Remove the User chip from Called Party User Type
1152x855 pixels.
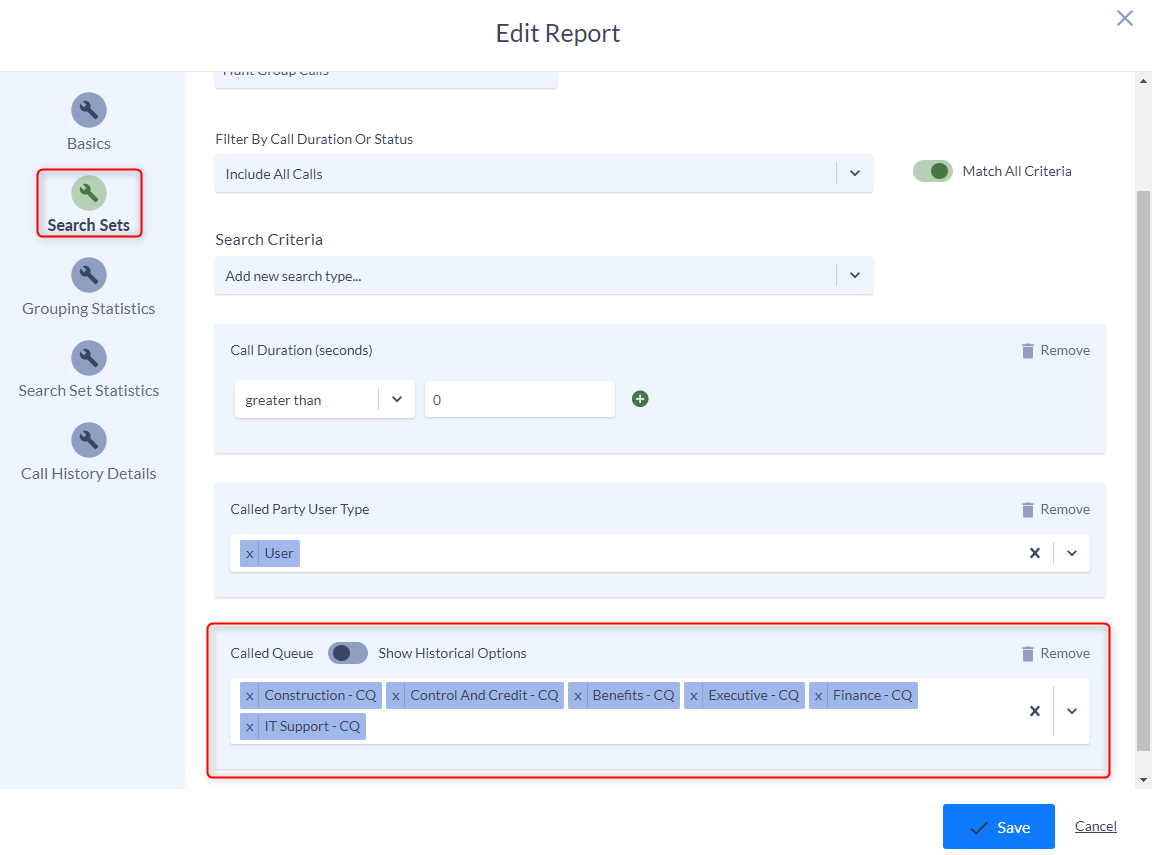[249, 553]
